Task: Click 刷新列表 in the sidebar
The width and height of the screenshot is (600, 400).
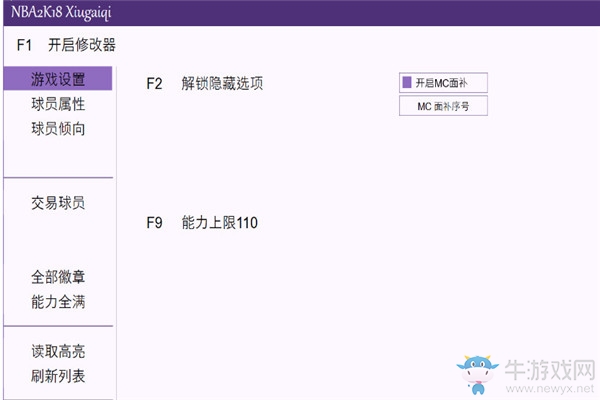Action: pyautogui.click(x=58, y=376)
